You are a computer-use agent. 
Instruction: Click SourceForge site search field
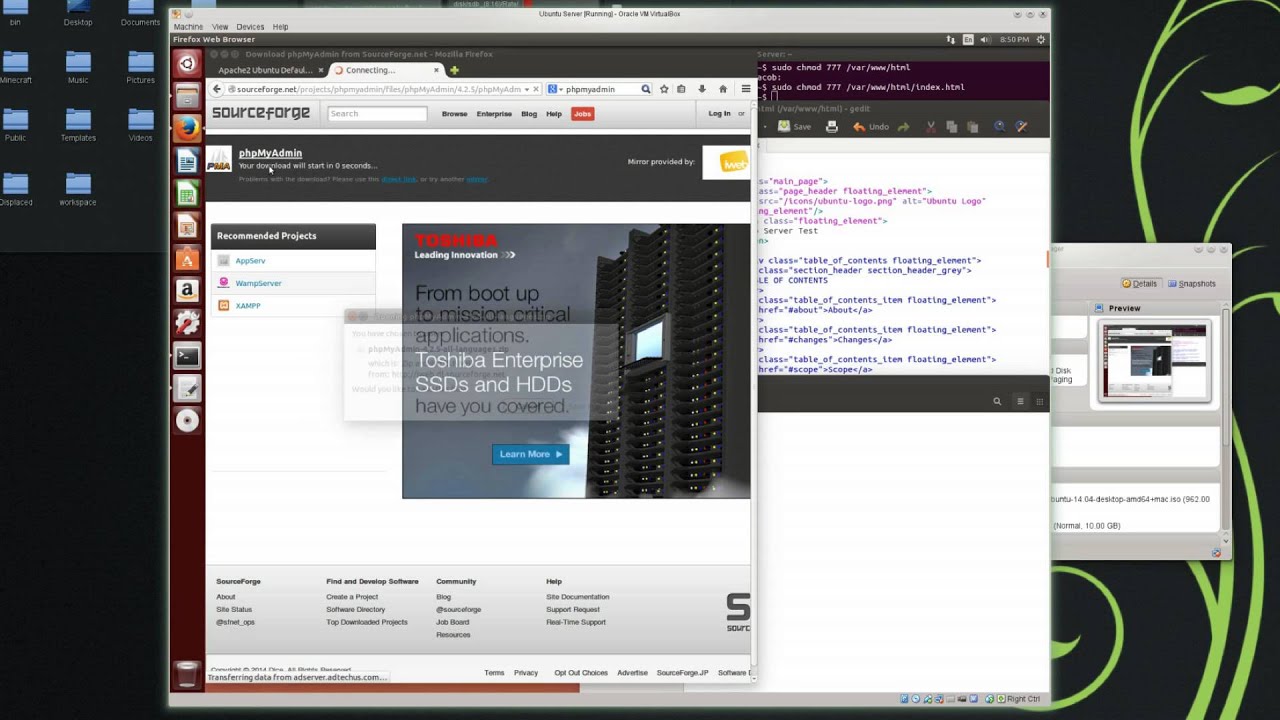[x=377, y=114]
